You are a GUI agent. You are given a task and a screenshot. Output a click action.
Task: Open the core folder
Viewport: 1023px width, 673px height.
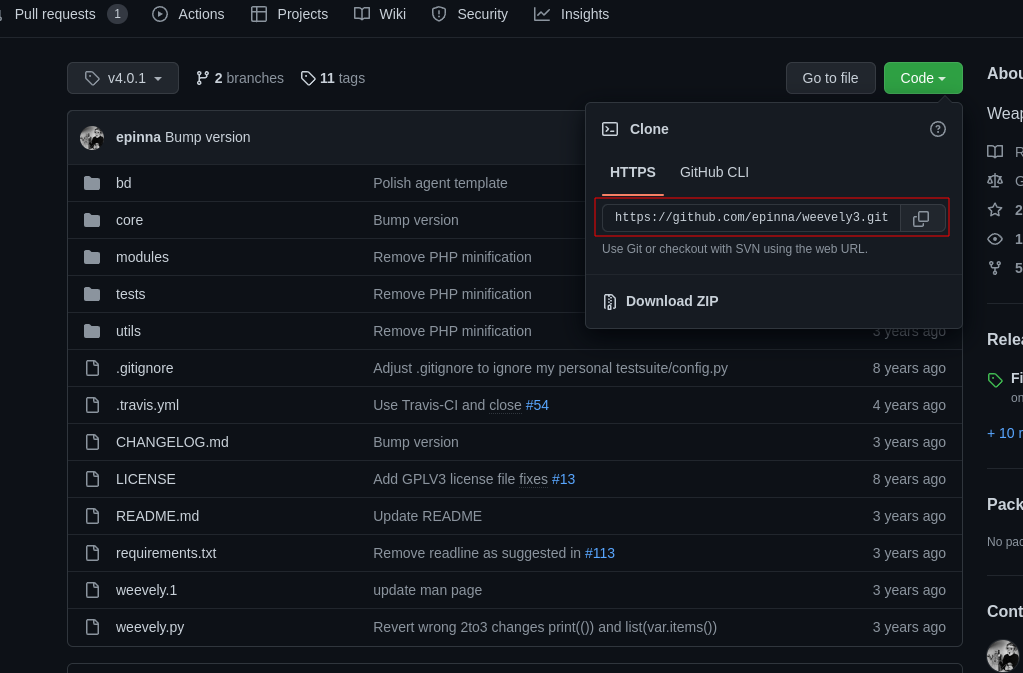pyautogui.click(x=129, y=220)
